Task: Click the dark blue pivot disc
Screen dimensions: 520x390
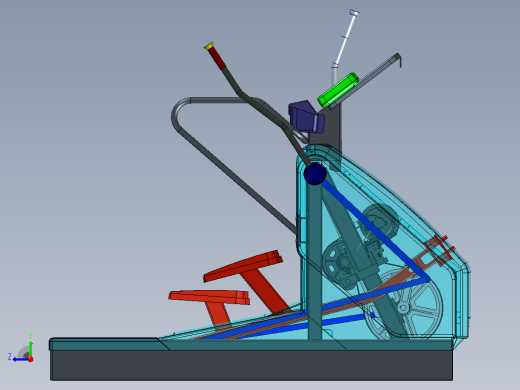Action: point(314,174)
